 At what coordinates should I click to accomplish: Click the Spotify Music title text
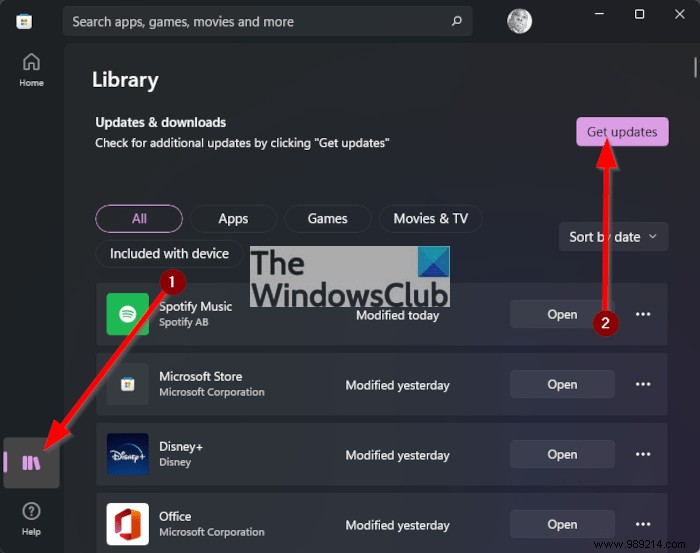tap(196, 307)
